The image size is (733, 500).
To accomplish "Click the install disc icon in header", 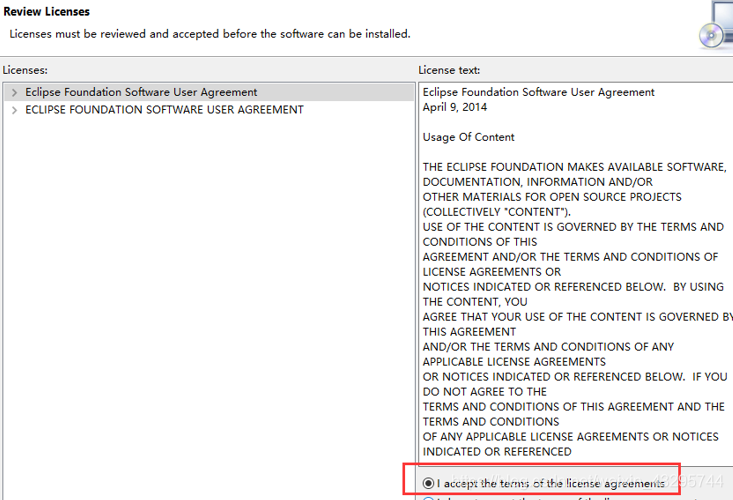I will pyautogui.click(x=716, y=26).
